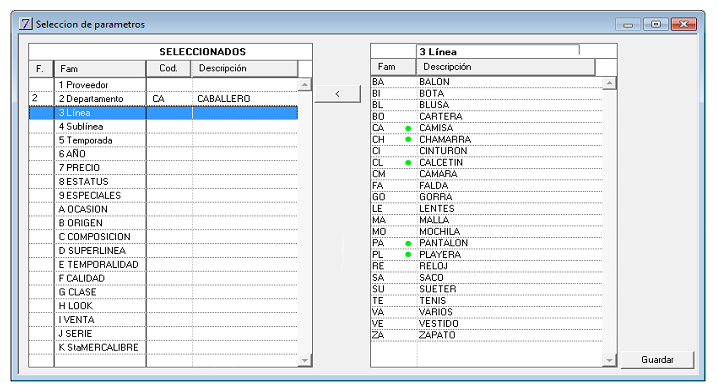Select RELOJ in the Línea list
718x389 pixels.
click(487, 266)
